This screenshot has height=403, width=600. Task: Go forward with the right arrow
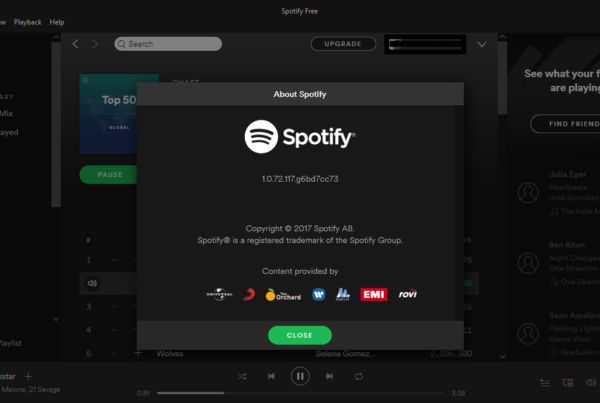(x=95, y=44)
